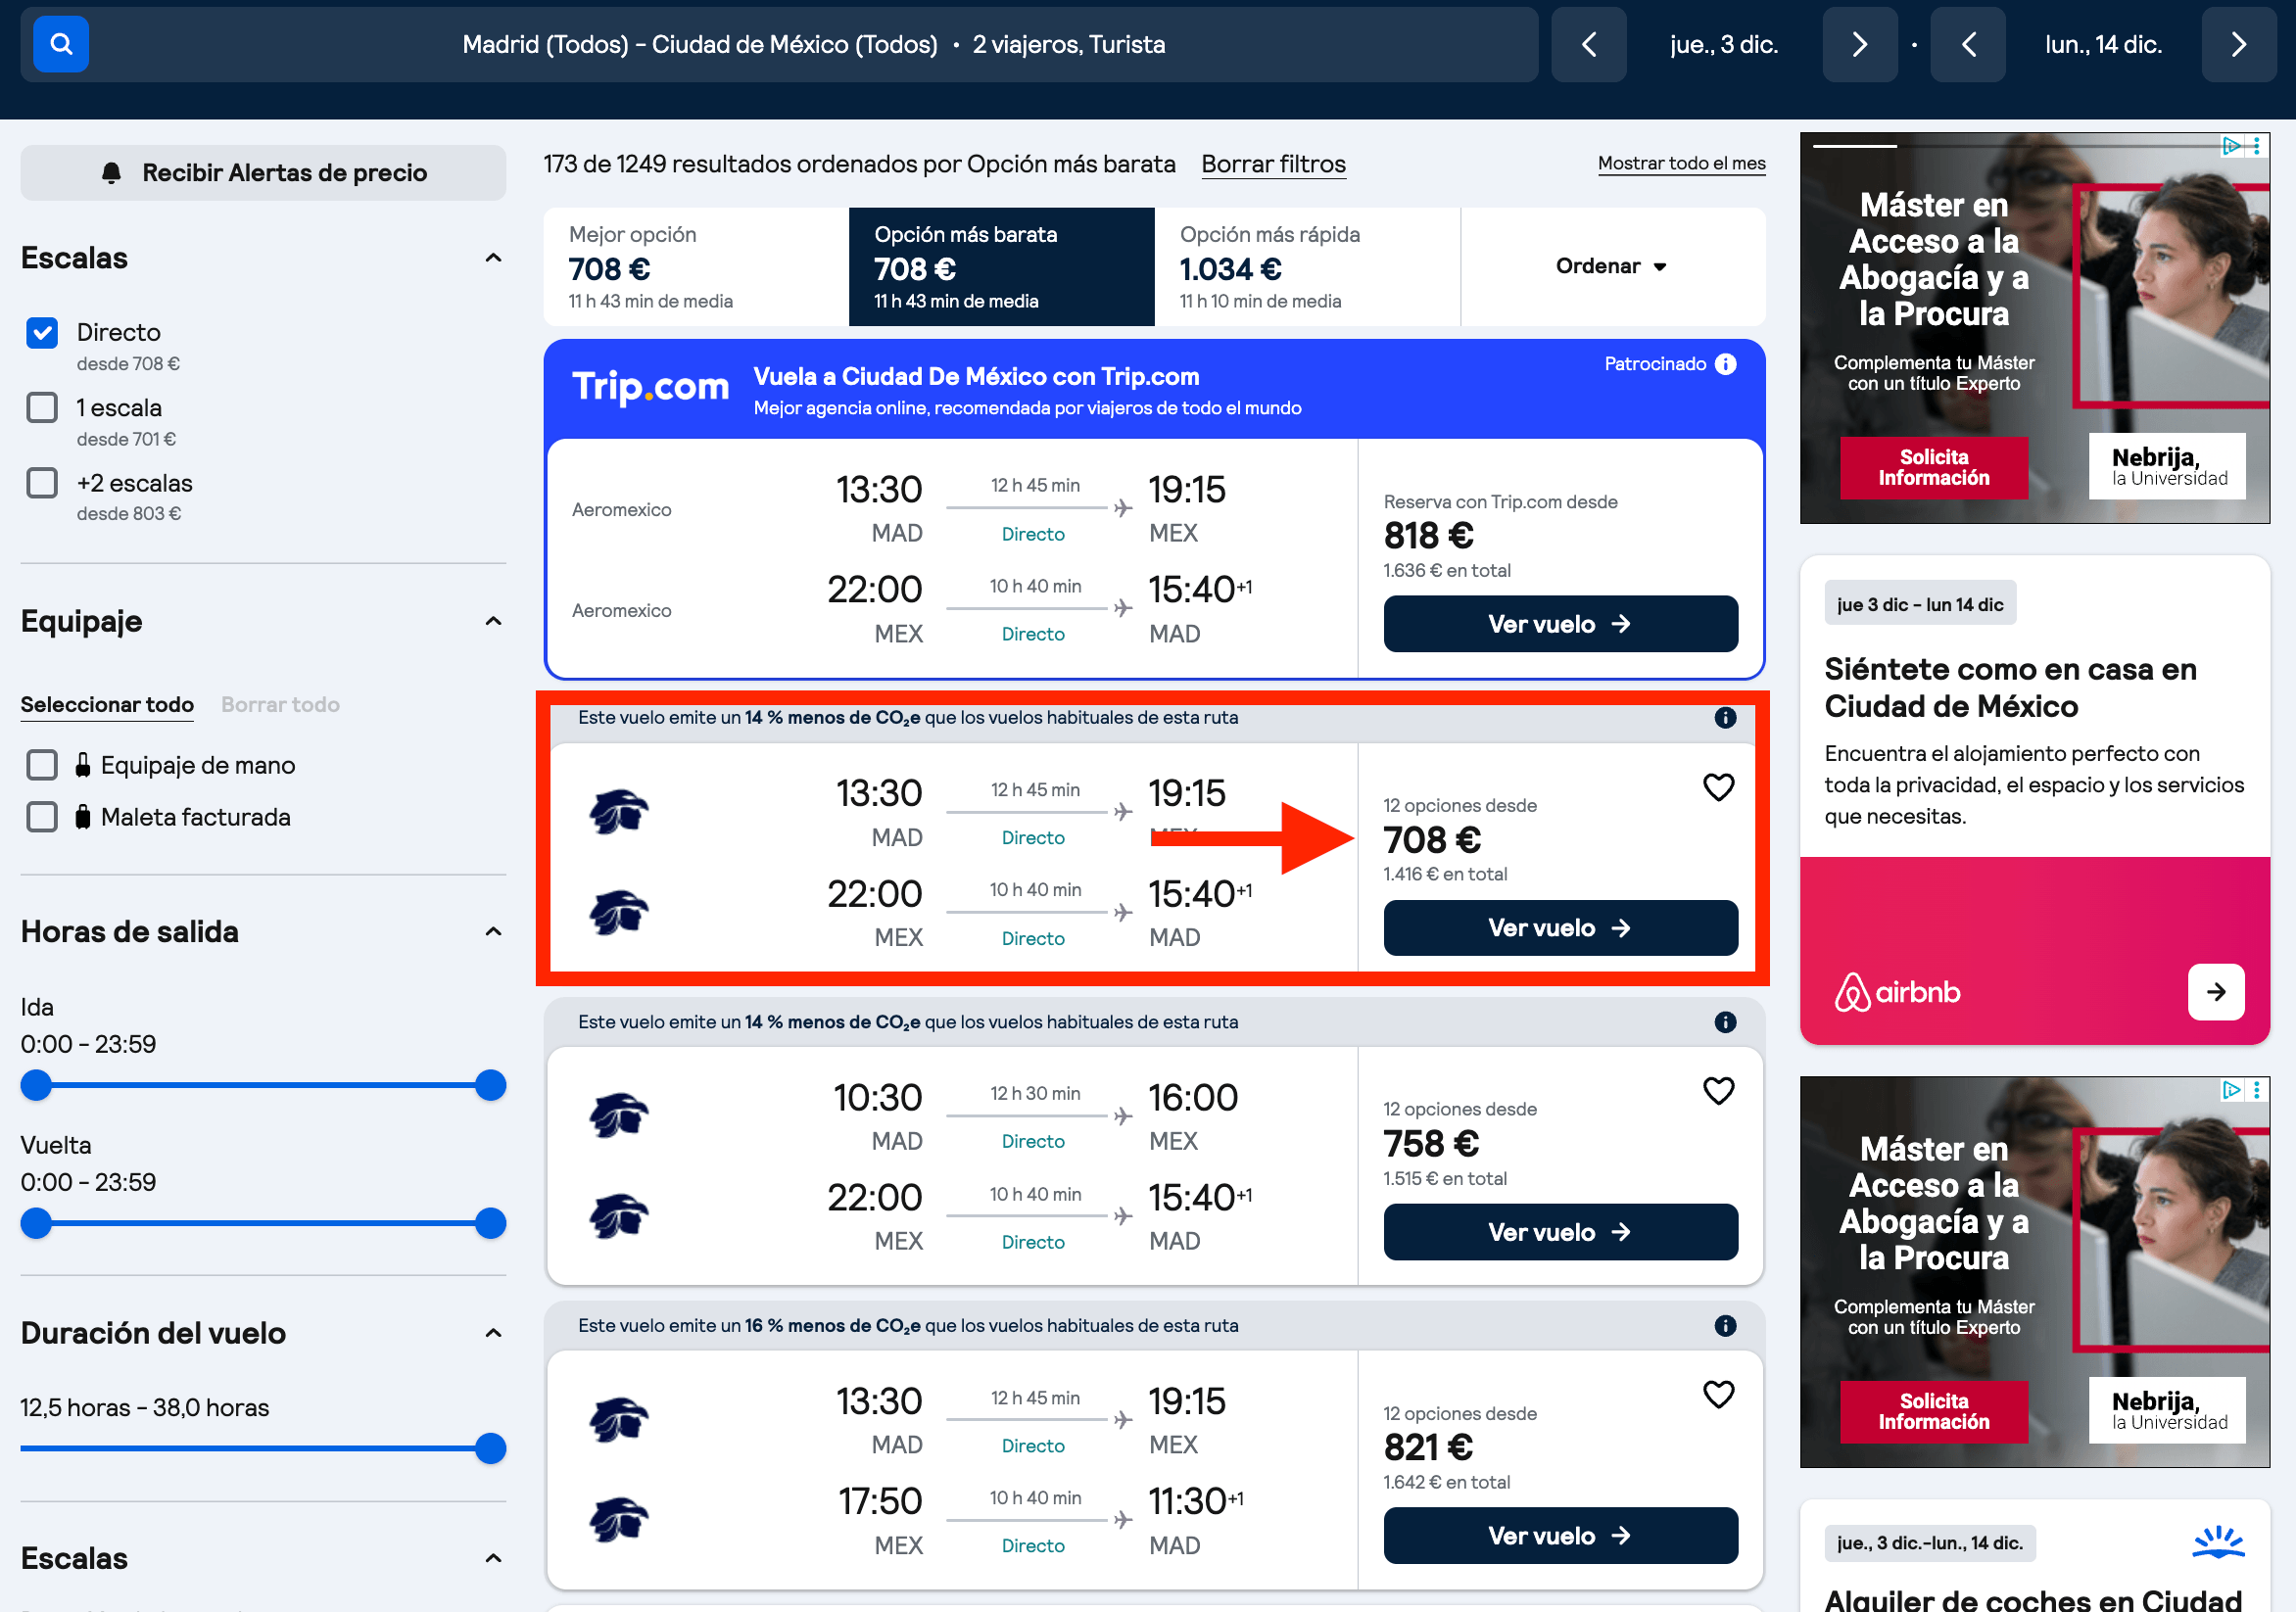Image resolution: width=2296 pixels, height=1612 pixels.
Task: Click Vuela a Ciudad De México con Trip.com heading
Action: click(x=976, y=377)
